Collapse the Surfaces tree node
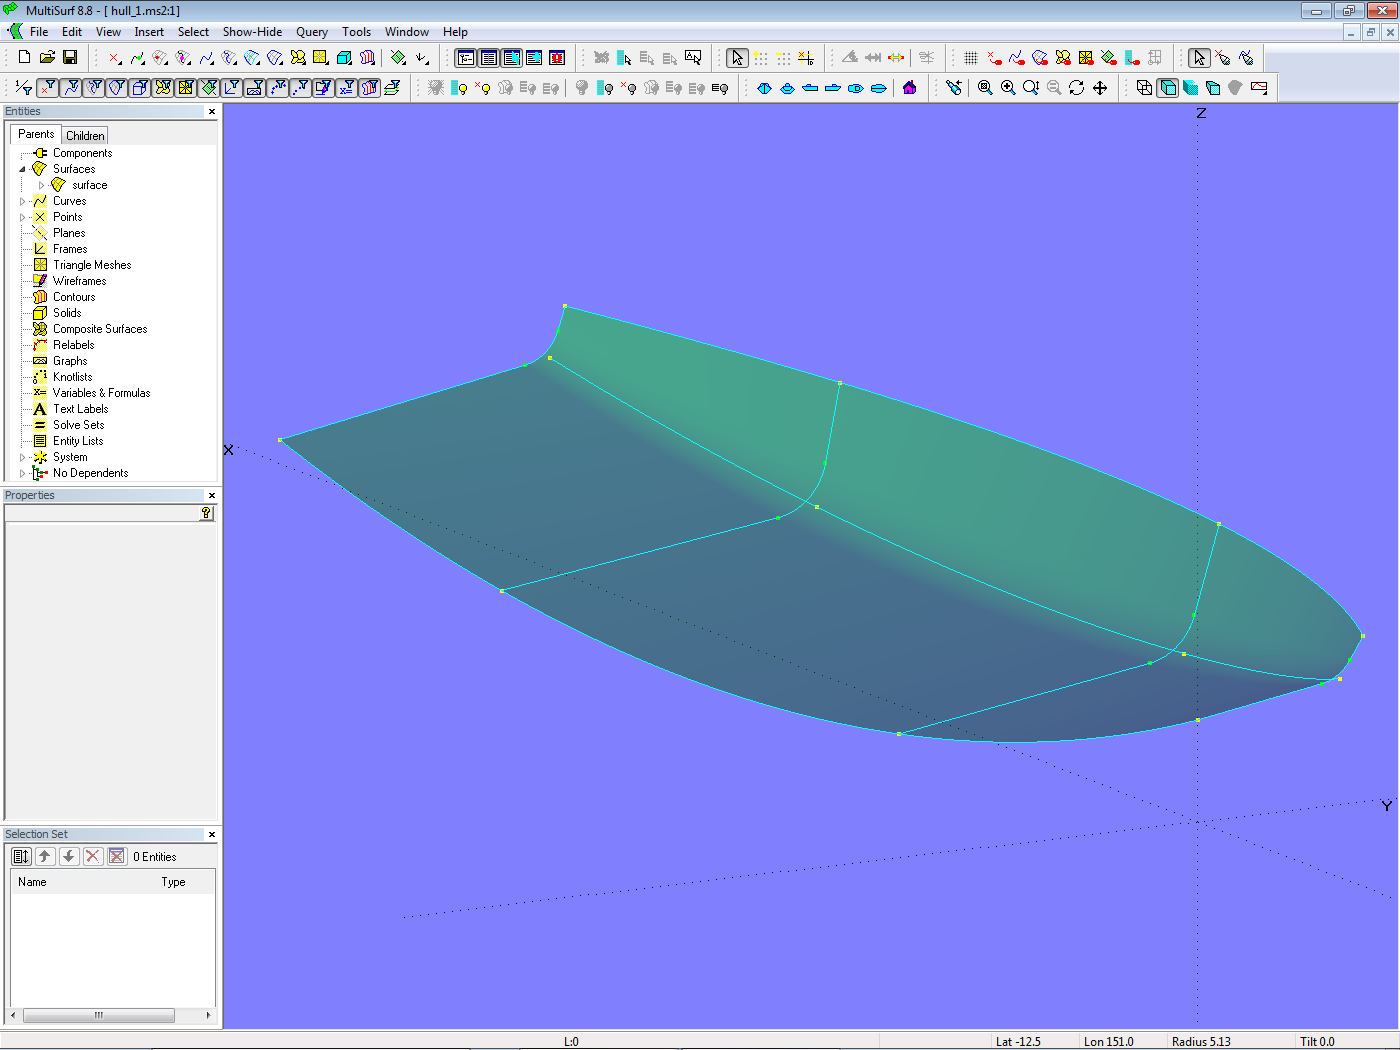 click(23, 169)
